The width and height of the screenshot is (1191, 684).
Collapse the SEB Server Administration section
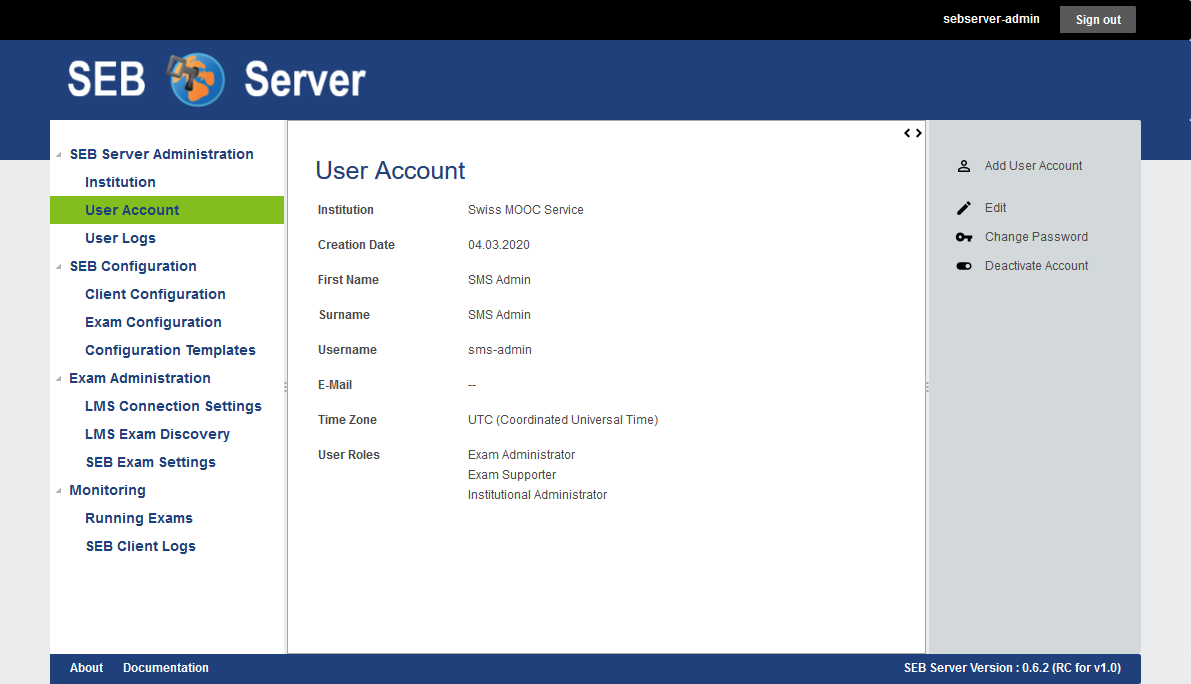(59, 155)
